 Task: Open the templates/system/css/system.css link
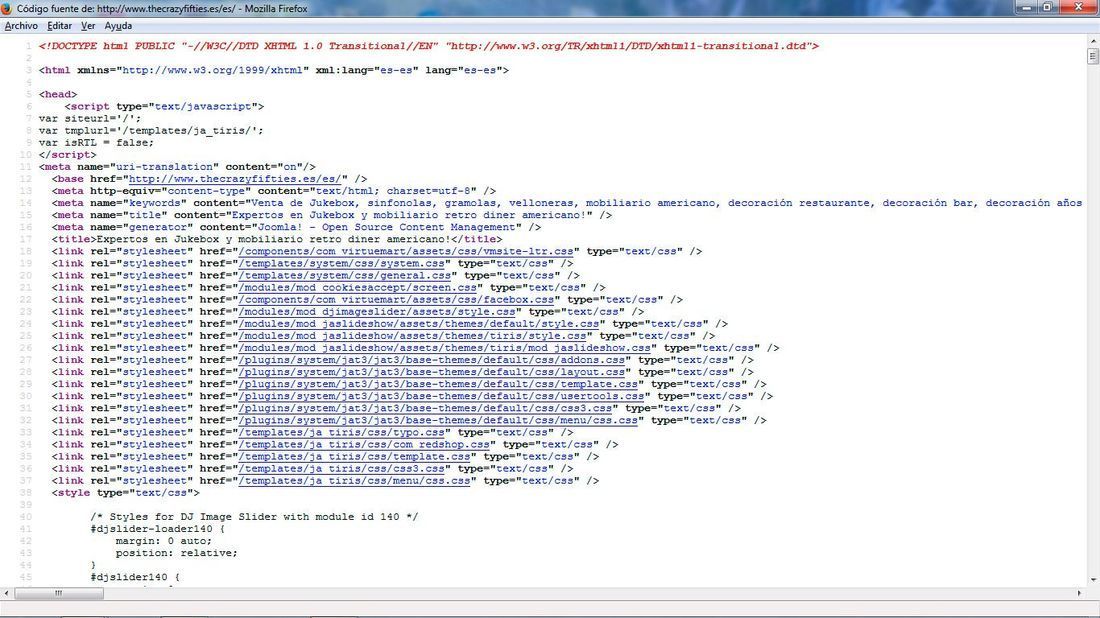click(341, 263)
